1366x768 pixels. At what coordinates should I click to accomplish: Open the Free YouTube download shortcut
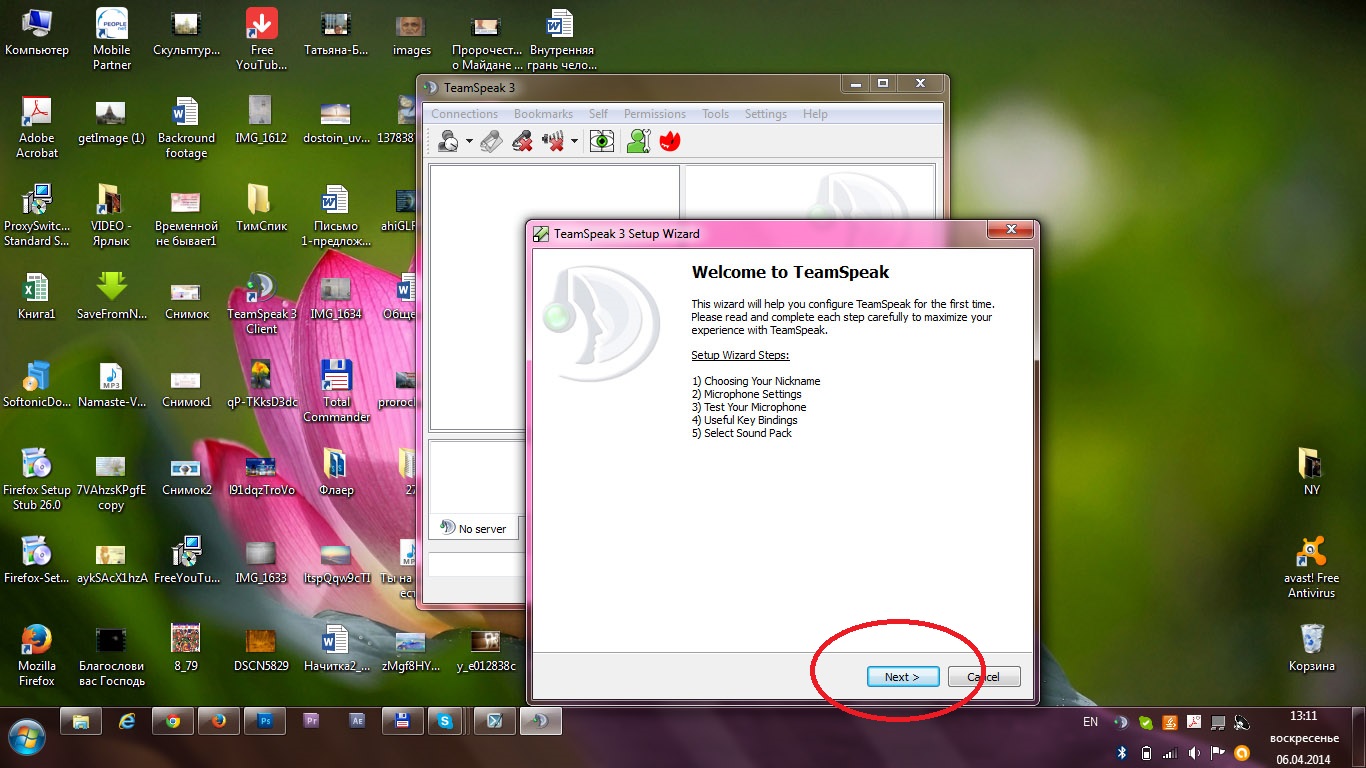262,39
